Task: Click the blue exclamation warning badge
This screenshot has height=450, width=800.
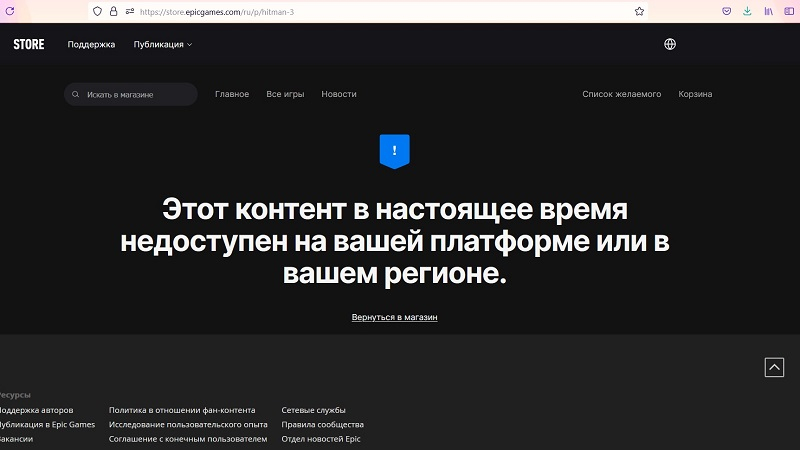Action: pos(394,152)
